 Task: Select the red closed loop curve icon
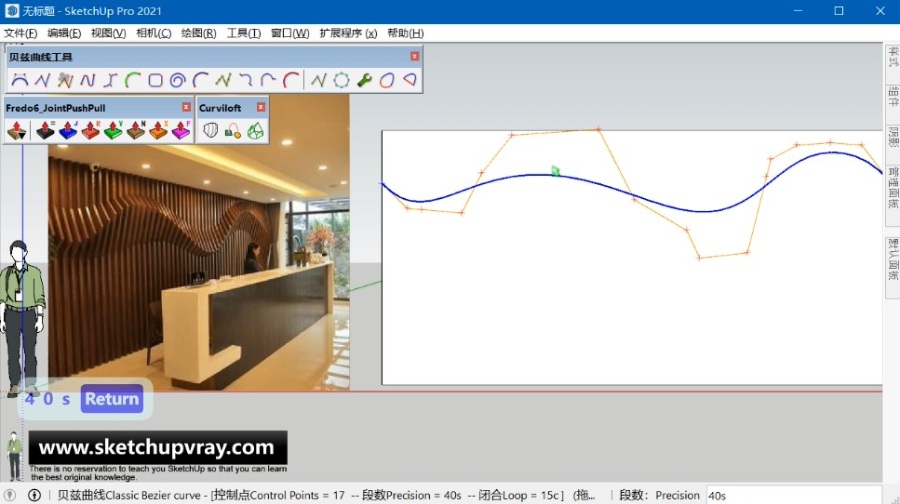click(x=387, y=80)
